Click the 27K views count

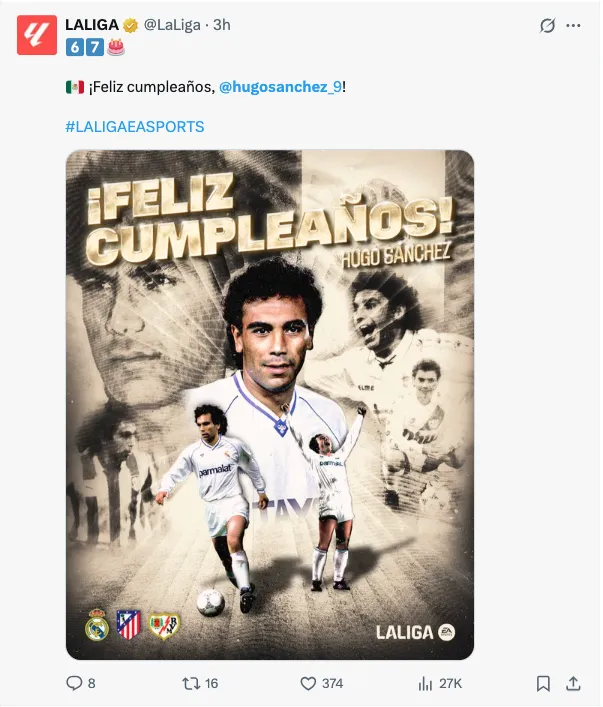[450, 684]
